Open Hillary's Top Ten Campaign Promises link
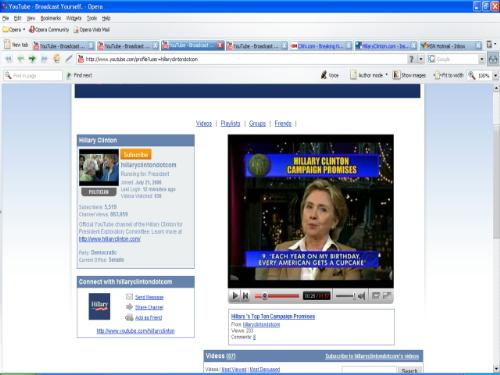The height and width of the screenshot is (375, 500). point(273,316)
